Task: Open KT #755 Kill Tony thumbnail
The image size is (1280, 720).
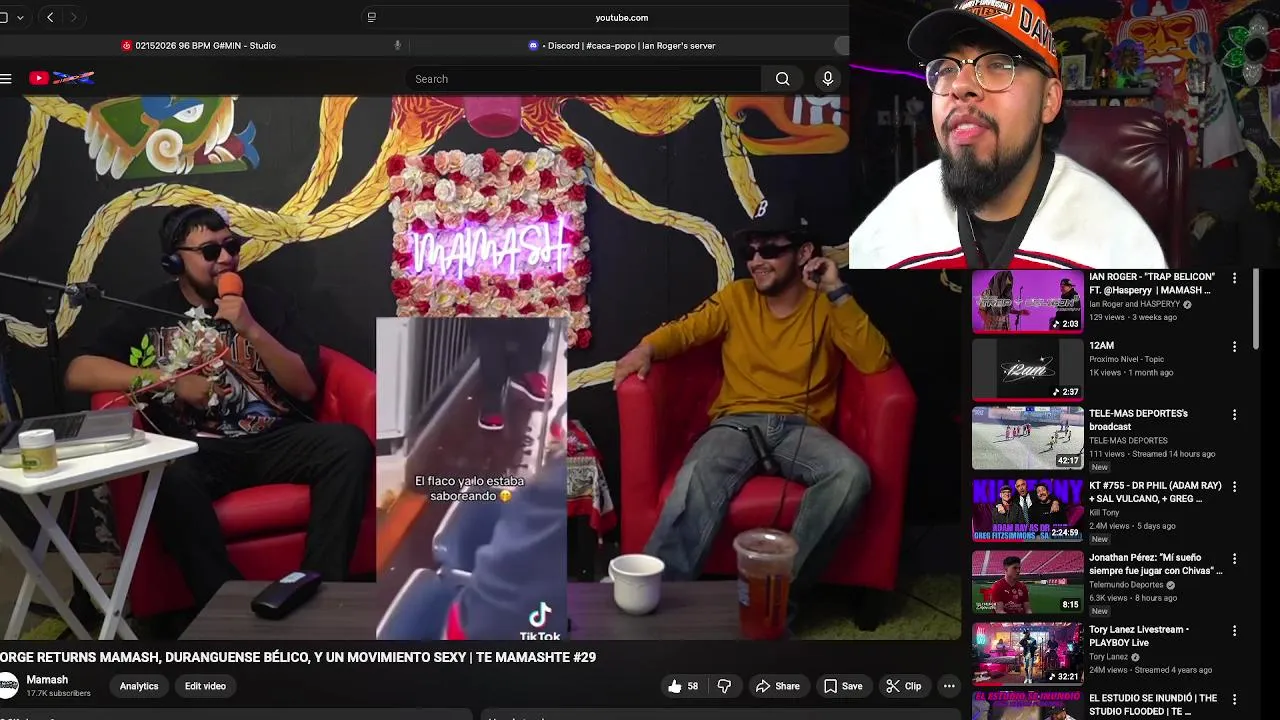Action: [1027, 510]
